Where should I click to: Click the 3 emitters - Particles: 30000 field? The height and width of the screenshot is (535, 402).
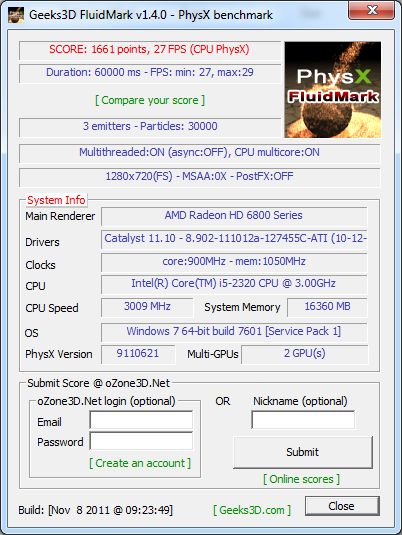click(x=150, y=127)
